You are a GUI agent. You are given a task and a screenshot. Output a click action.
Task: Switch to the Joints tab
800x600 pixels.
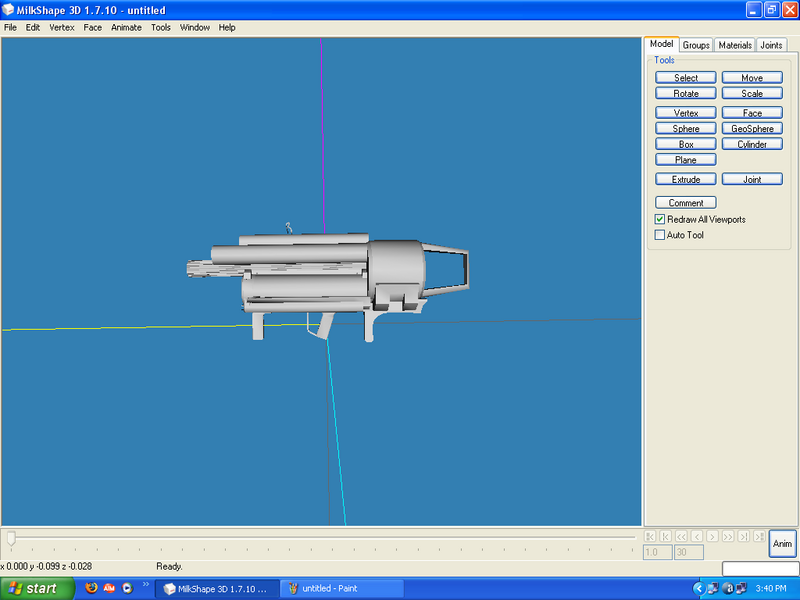coord(771,45)
